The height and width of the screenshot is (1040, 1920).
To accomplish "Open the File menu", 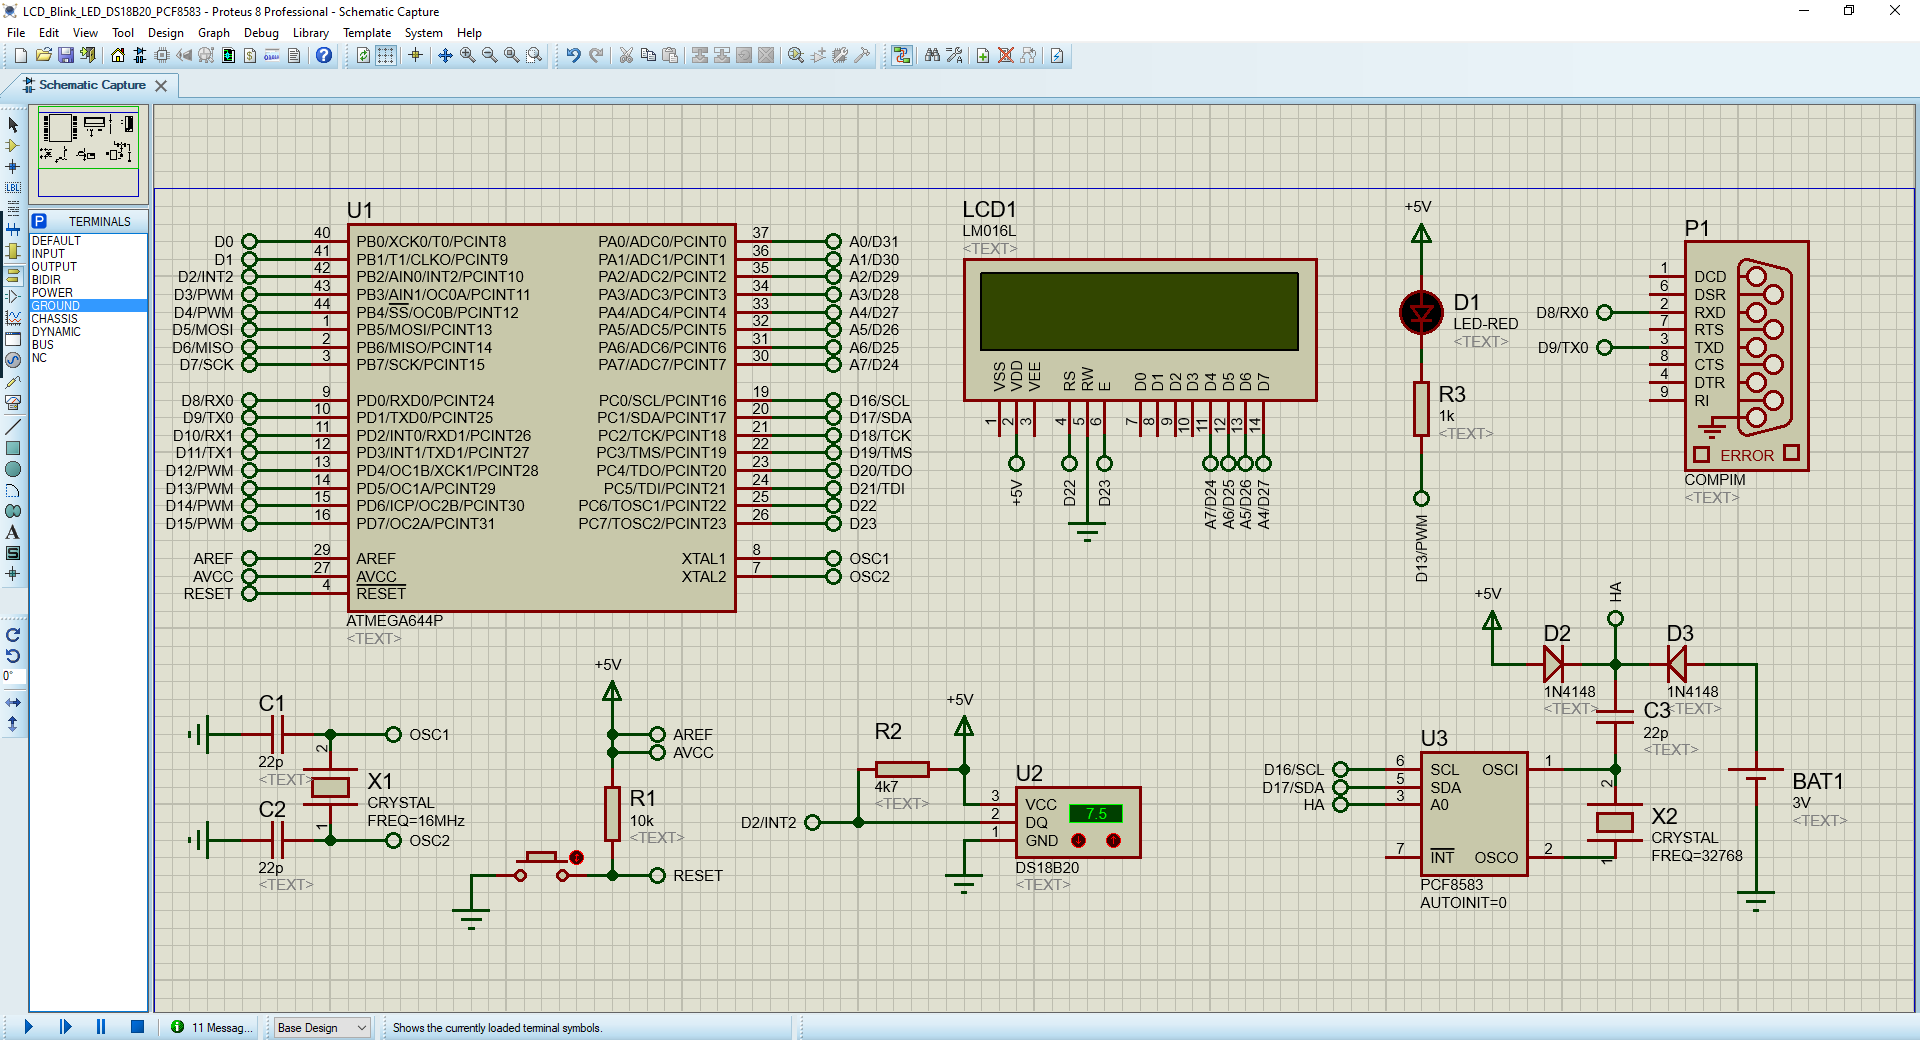I will click(x=16, y=33).
